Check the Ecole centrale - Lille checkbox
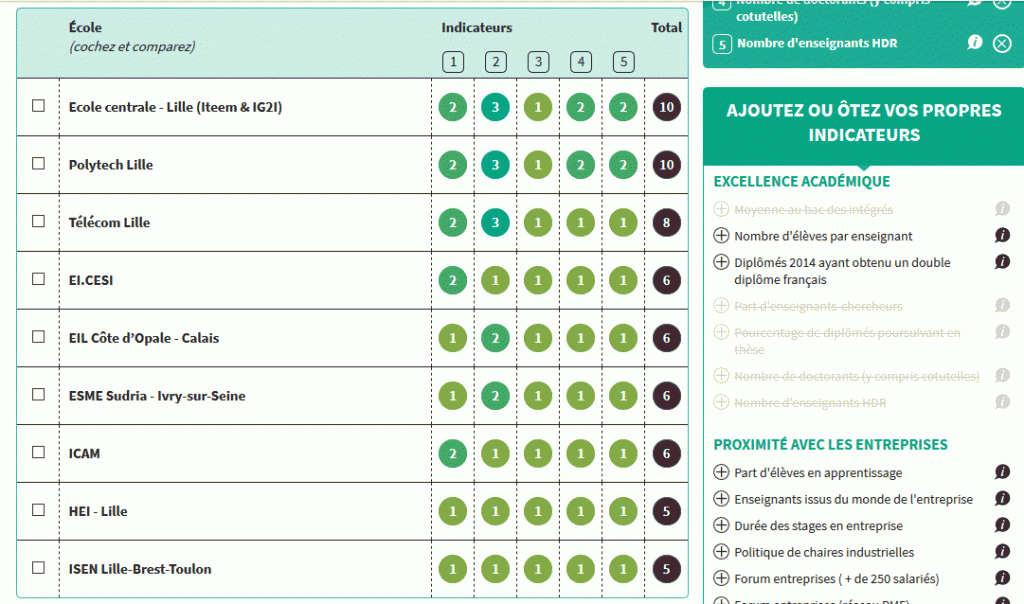Screen dimensions: 1024x604 tap(39, 106)
